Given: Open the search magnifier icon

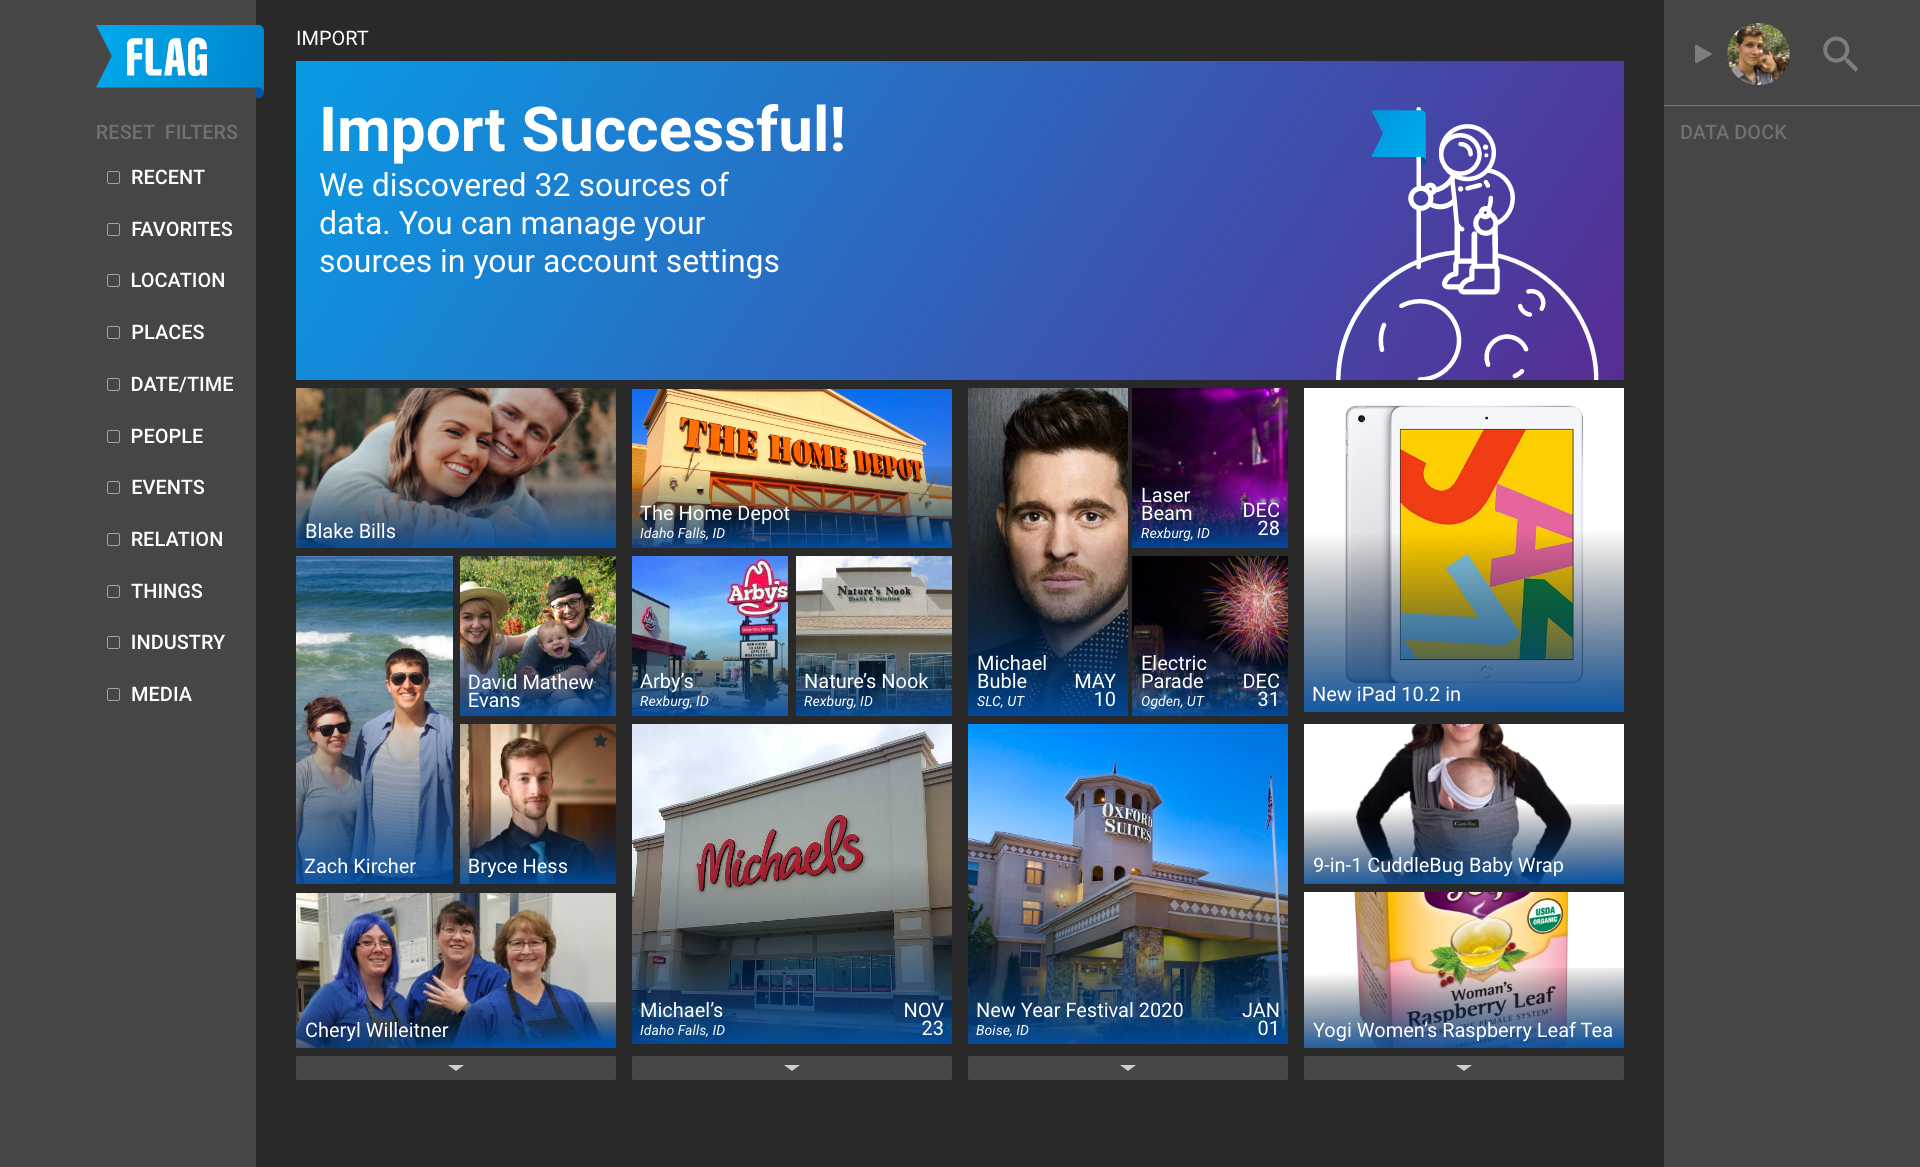Looking at the screenshot, I should click(1839, 54).
